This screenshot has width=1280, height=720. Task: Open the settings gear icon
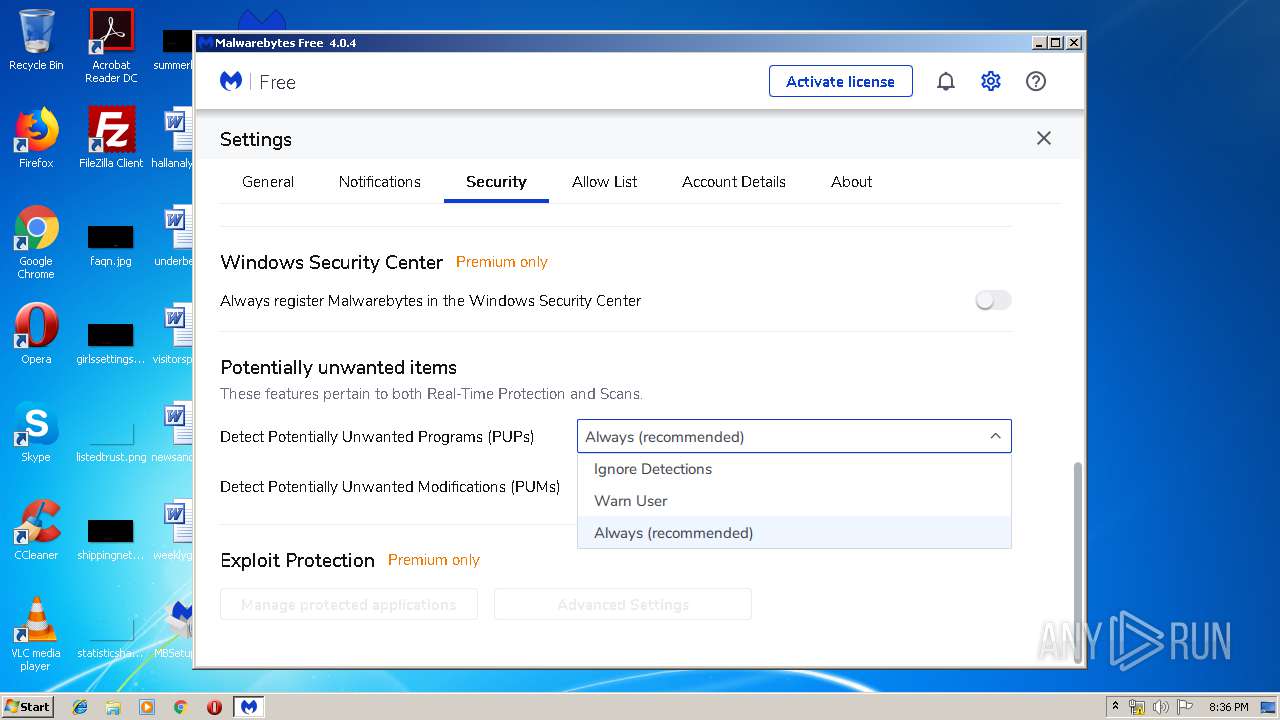tap(990, 82)
